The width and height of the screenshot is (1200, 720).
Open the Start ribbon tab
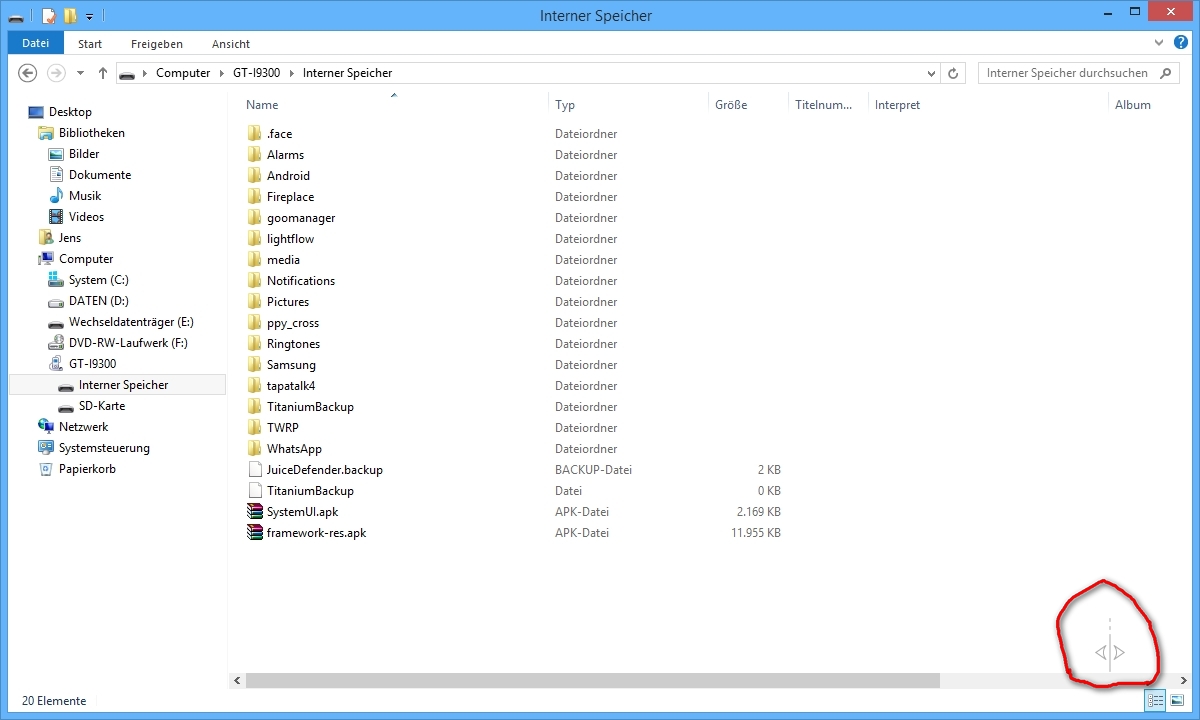click(90, 44)
